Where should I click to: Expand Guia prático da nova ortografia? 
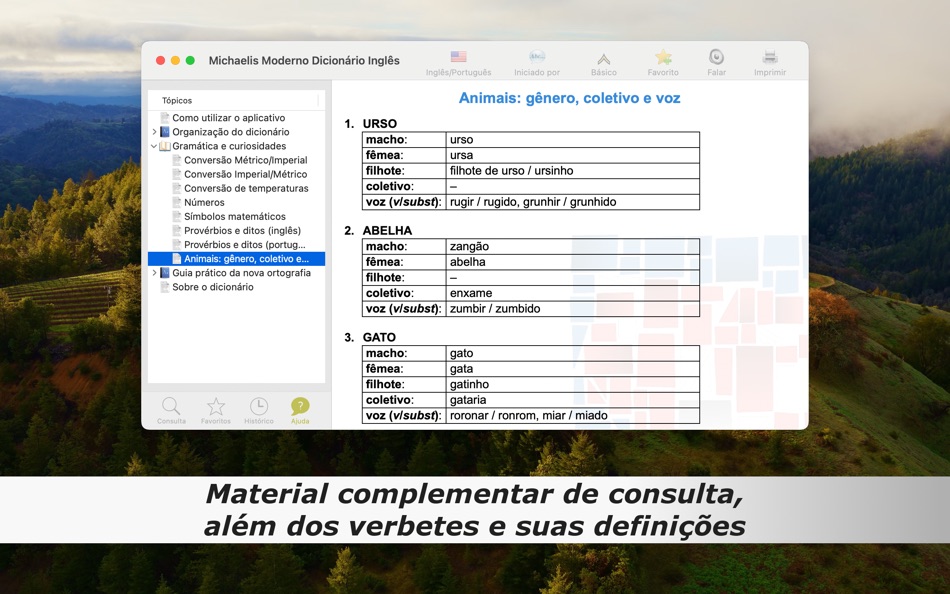[154, 273]
